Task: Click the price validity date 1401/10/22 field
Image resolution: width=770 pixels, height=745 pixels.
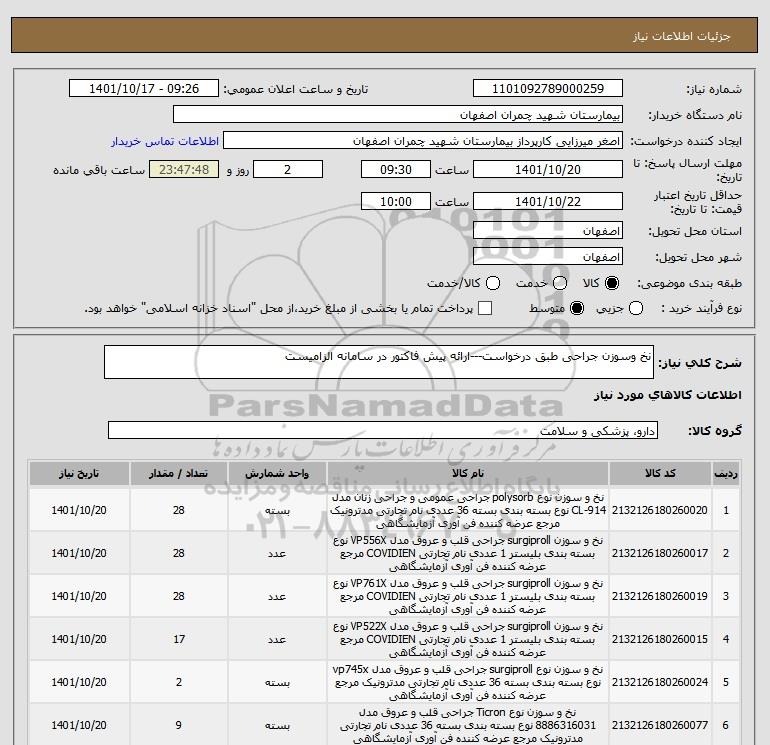Action: [548, 202]
